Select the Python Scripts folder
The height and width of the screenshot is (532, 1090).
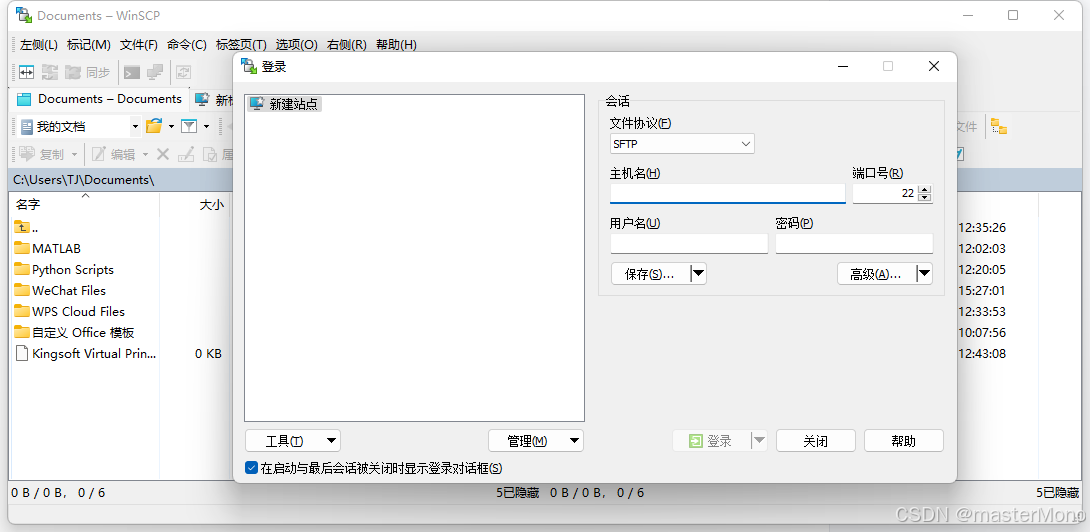coord(64,269)
